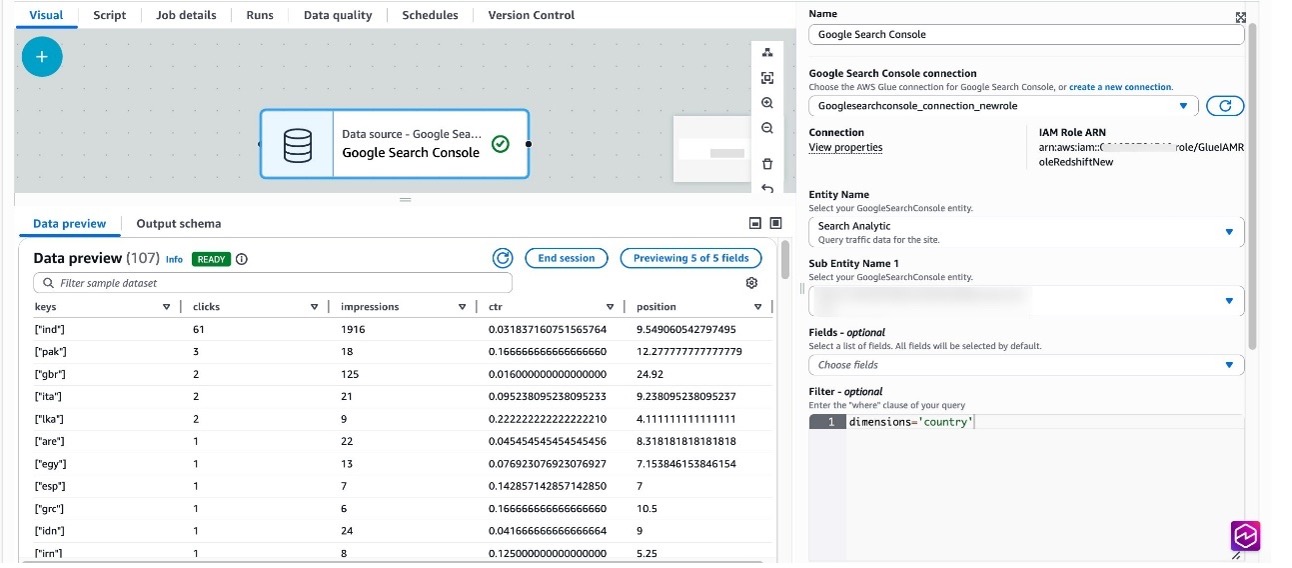
Task: Delete the selected node with trash icon
Action: pyautogui.click(x=767, y=164)
